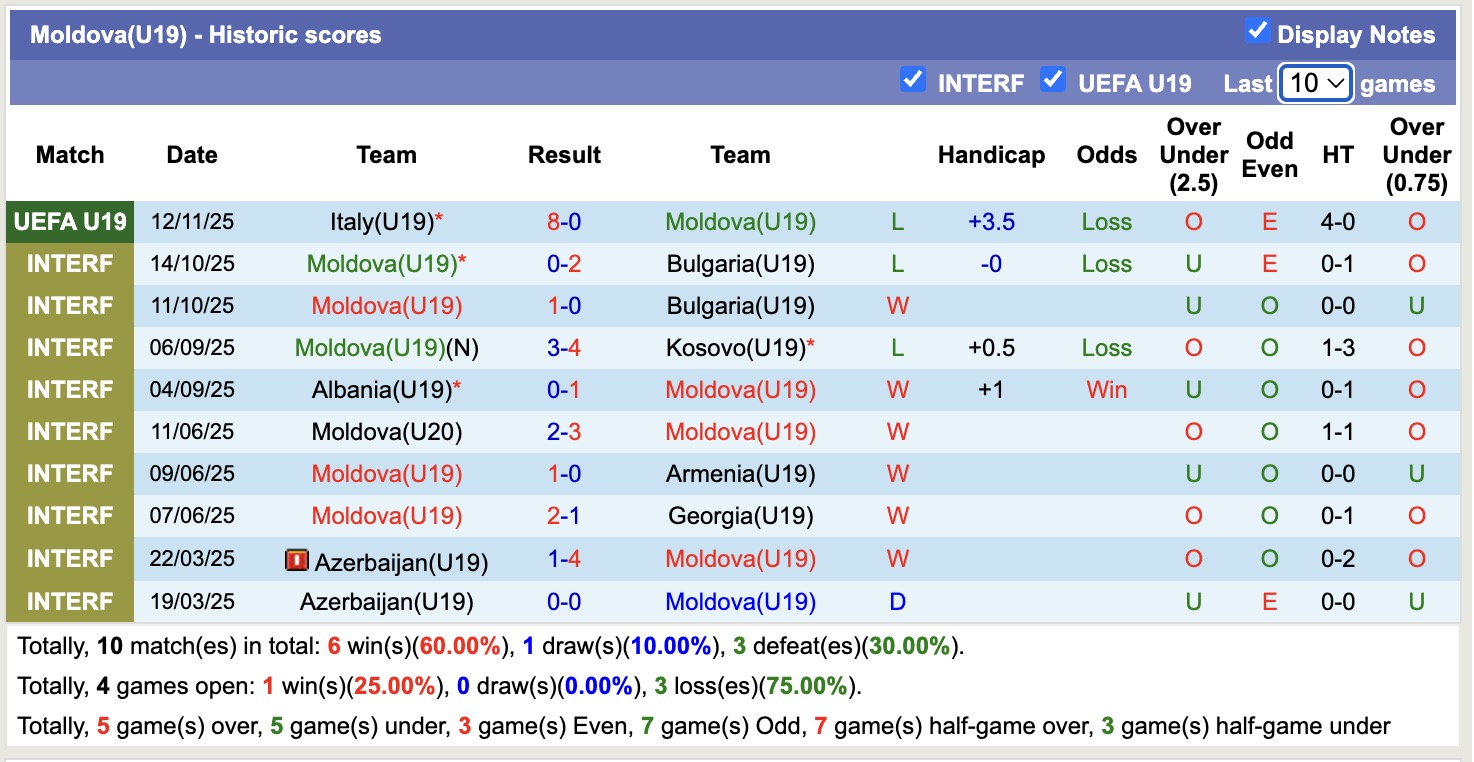
Task: Click the Over Under (2.5) column header
Action: (x=1193, y=155)
